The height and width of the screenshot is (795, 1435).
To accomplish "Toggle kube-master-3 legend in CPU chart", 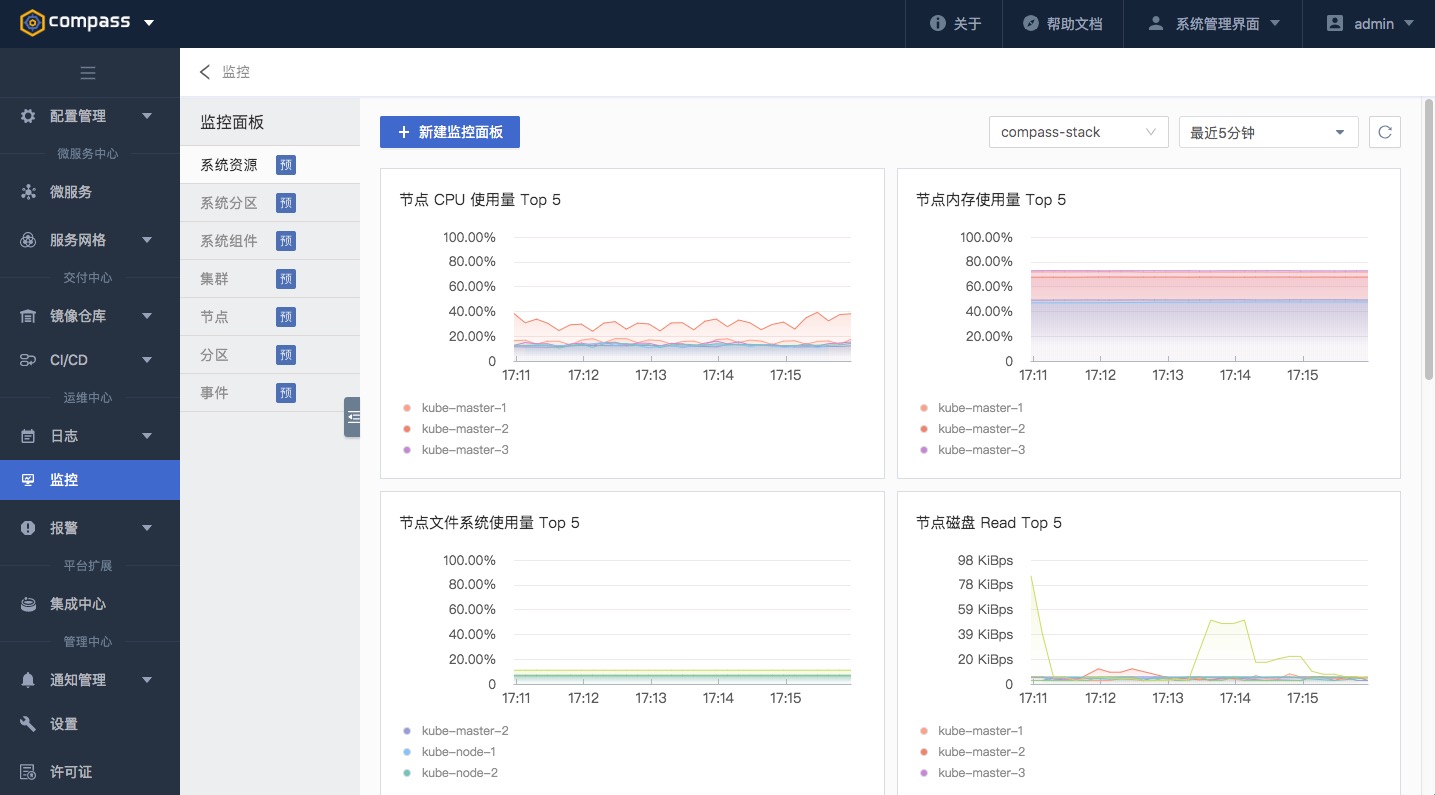I will coord(455,450).
